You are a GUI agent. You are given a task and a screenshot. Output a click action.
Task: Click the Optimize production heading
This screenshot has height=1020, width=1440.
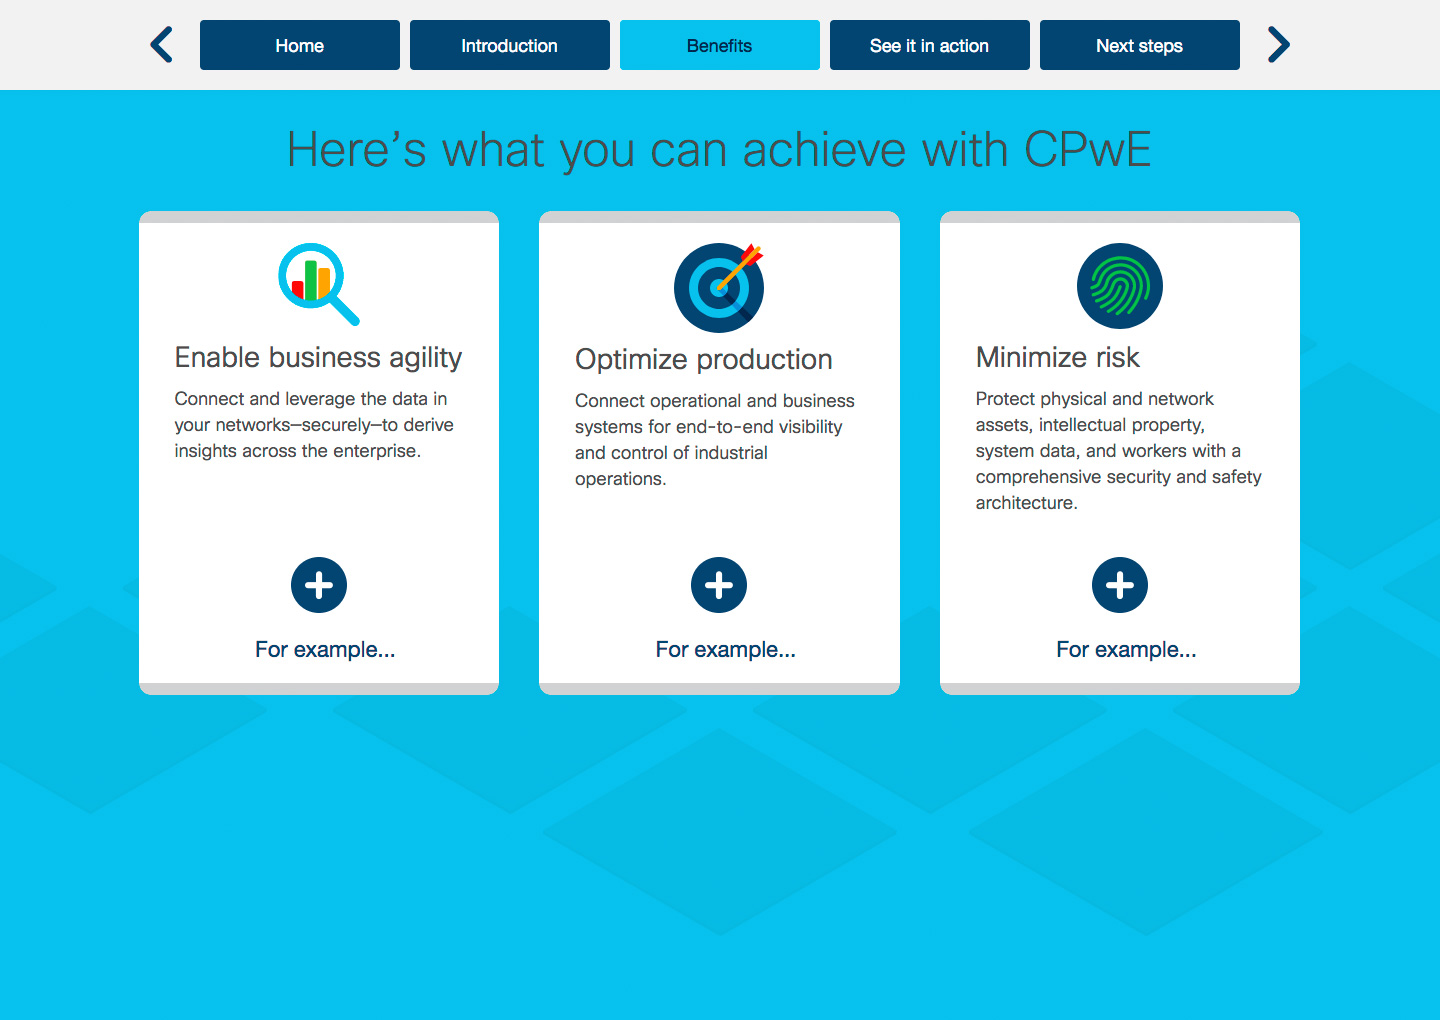(x=704, y=360)
